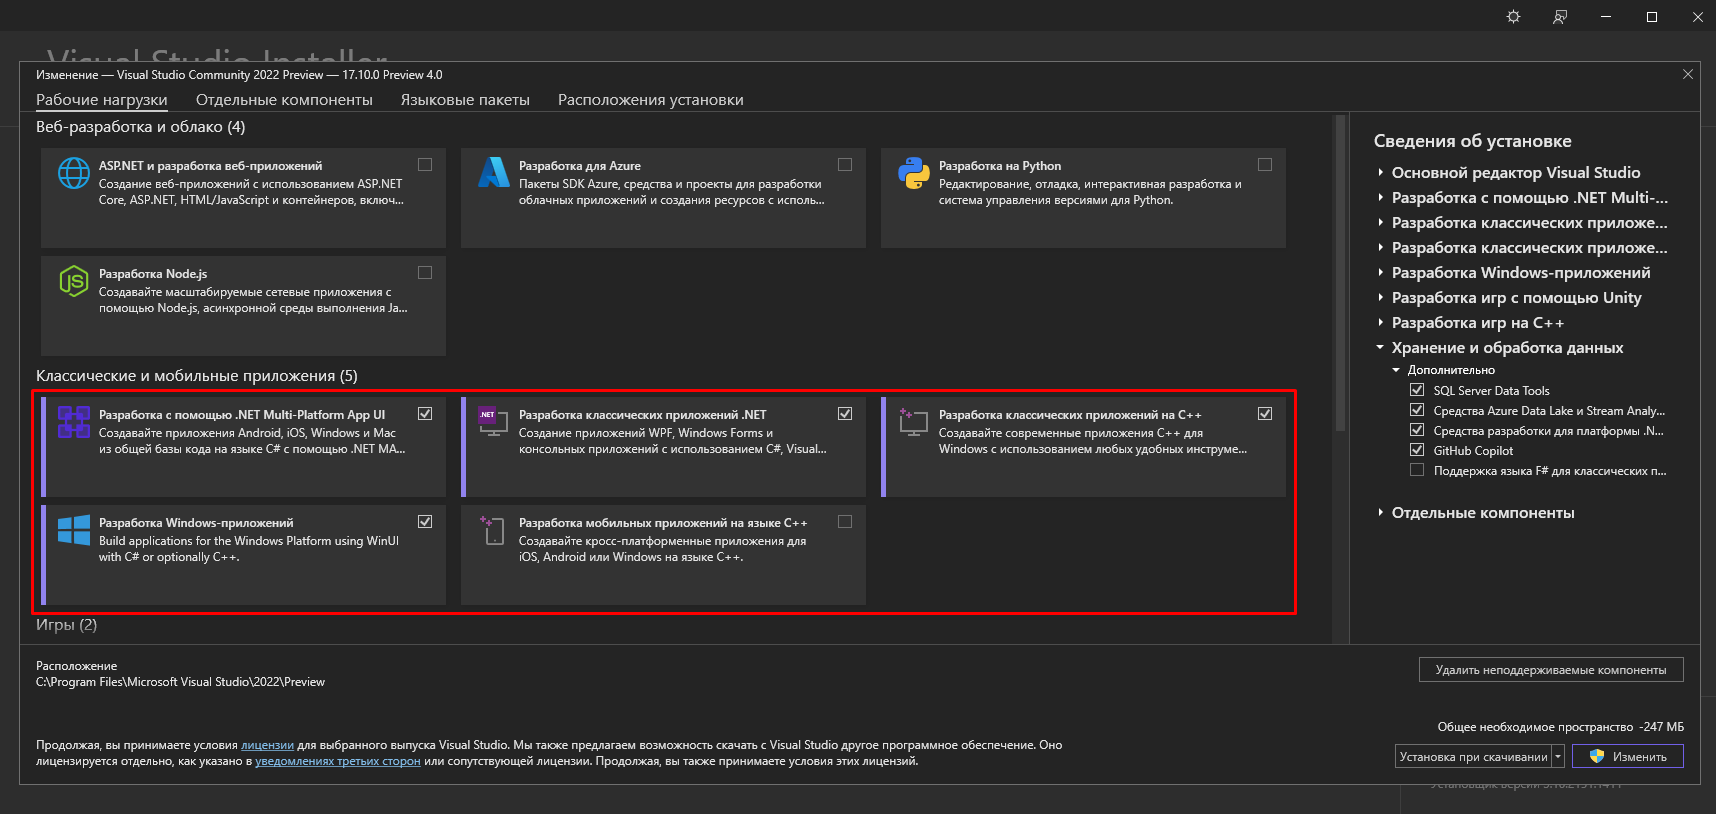1716x814 pixels.
Task: Enable F# language support checkbox
Action: click(x=1417, y=470)
